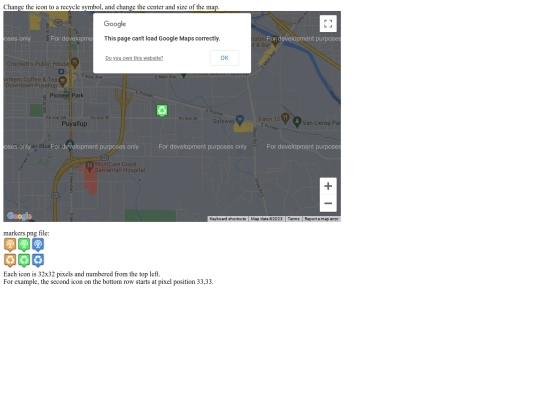Open the 'Do you own this website?' link
Screen dimensions: 540x405
(x=134, y=58)
